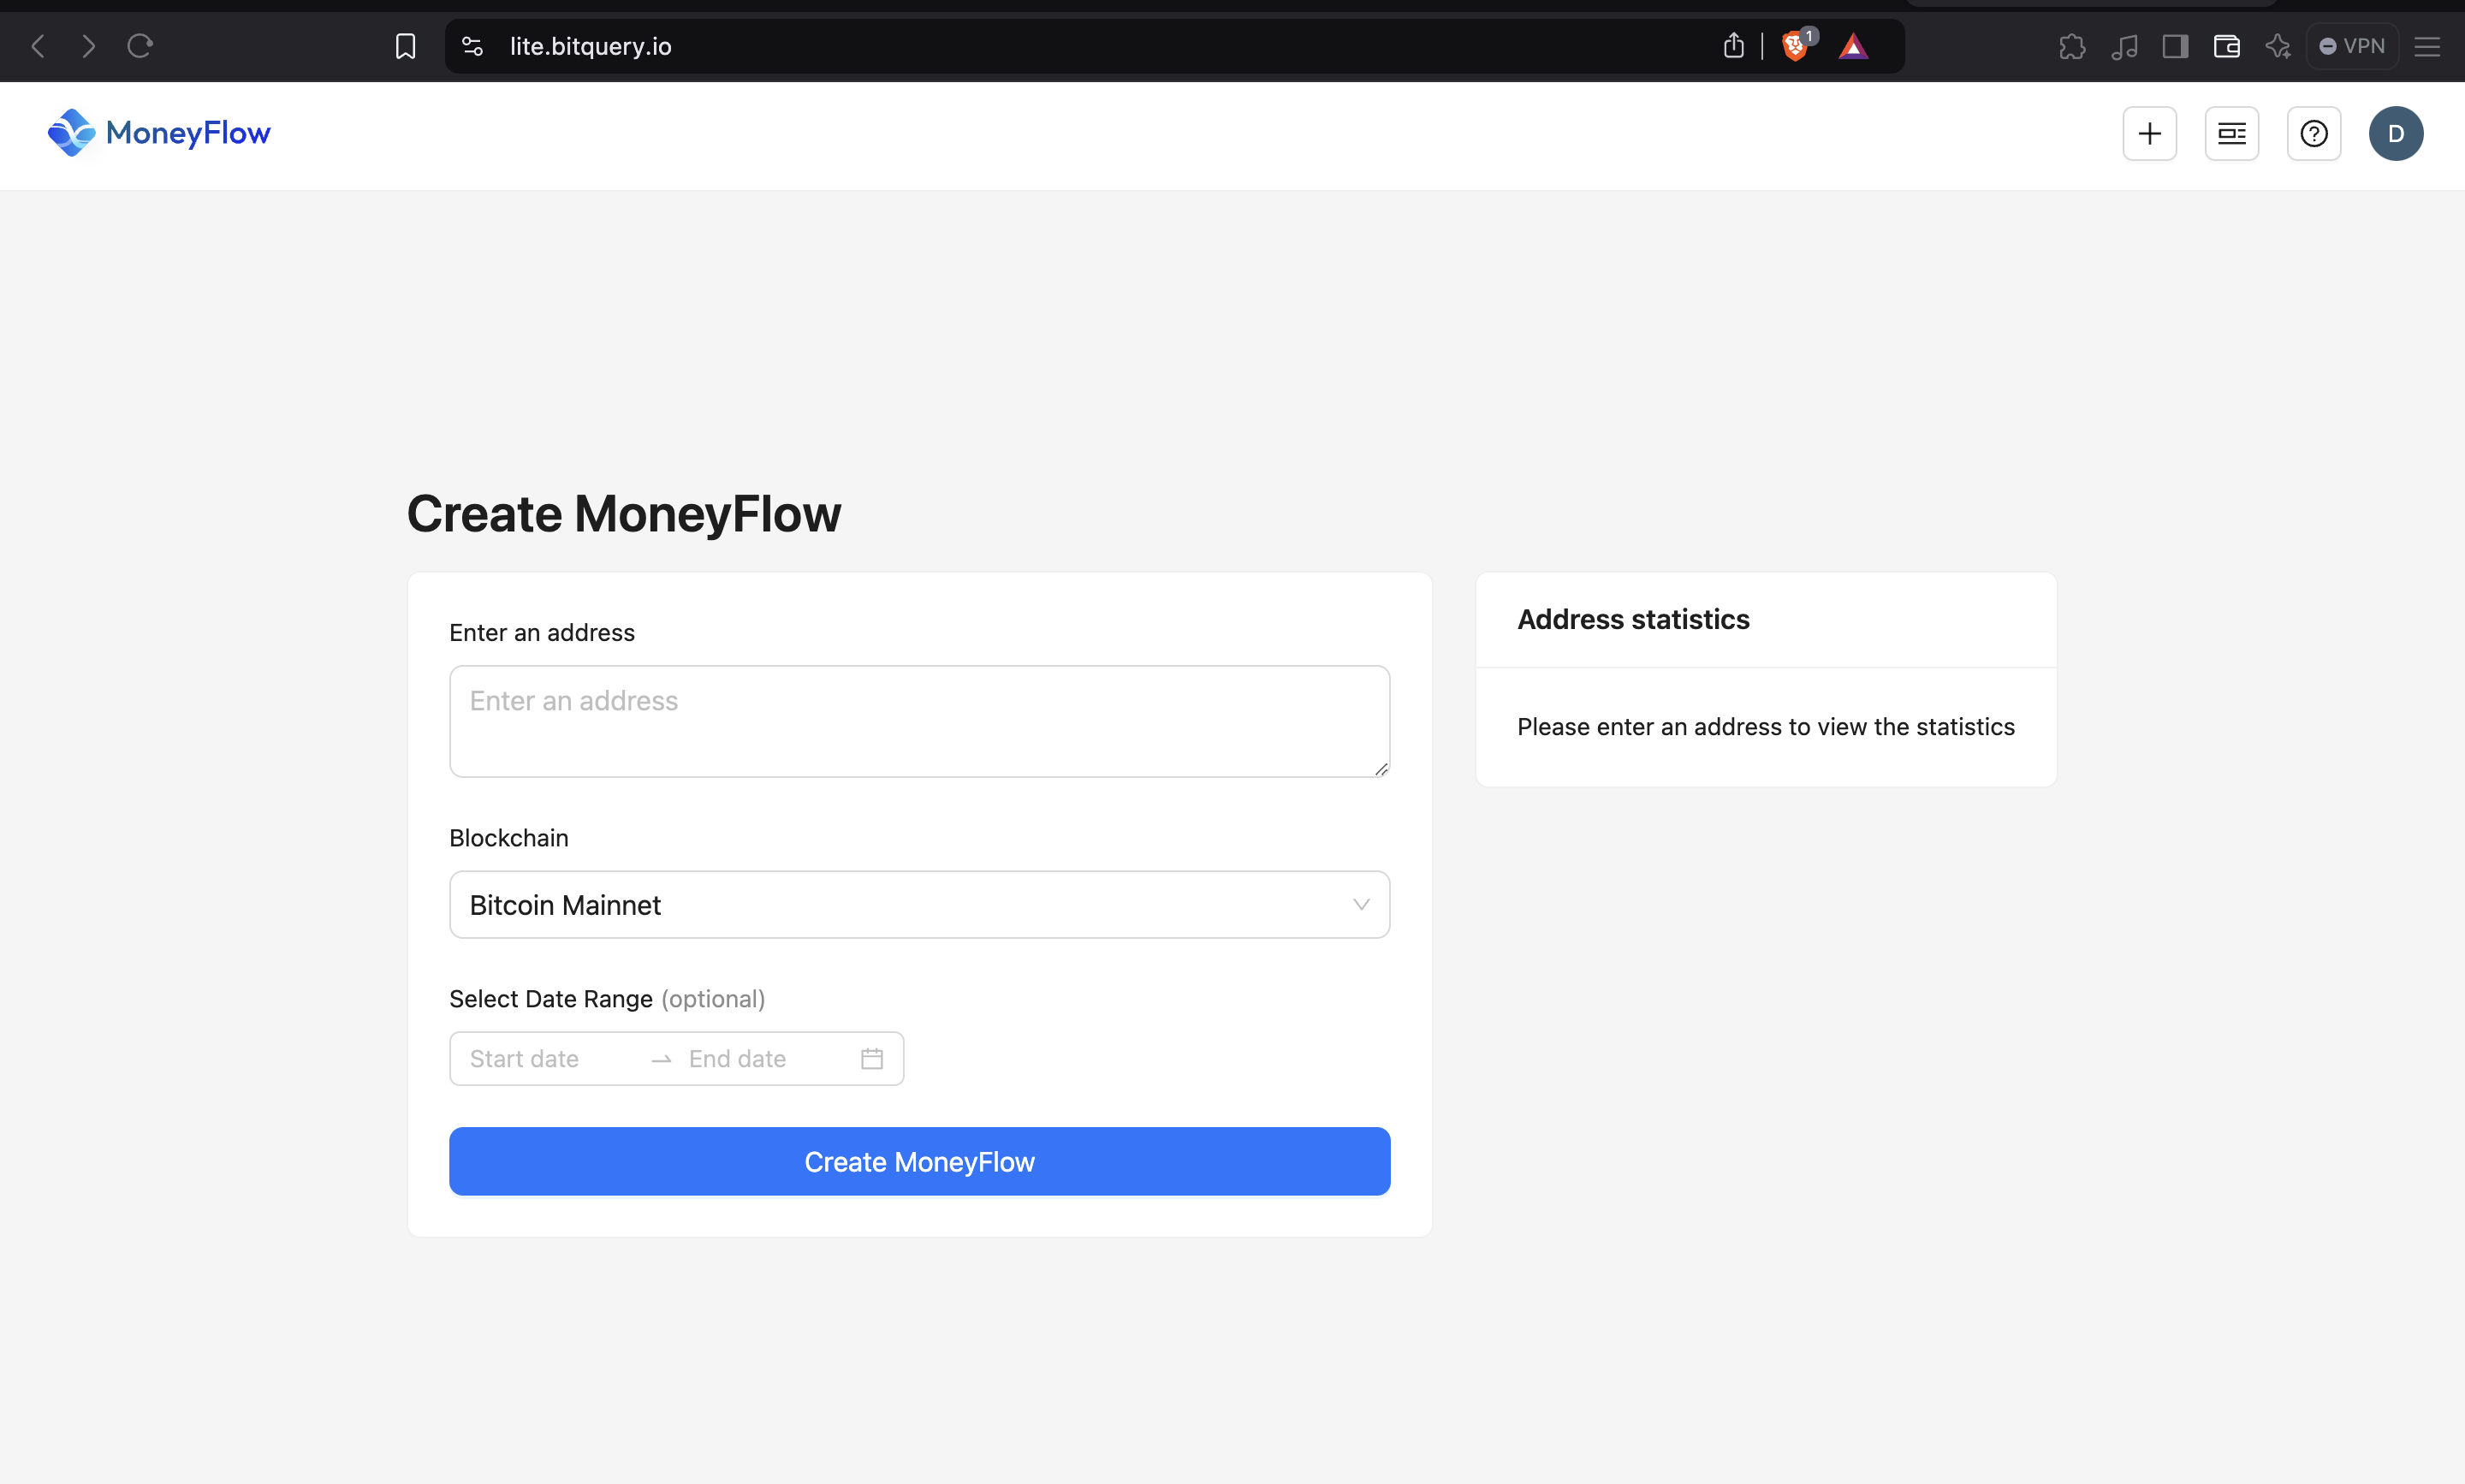Viewport: 2465px width, 1484px height.
Task: Open the calendar icon in the date range field
Action: tap(871, 1058)
